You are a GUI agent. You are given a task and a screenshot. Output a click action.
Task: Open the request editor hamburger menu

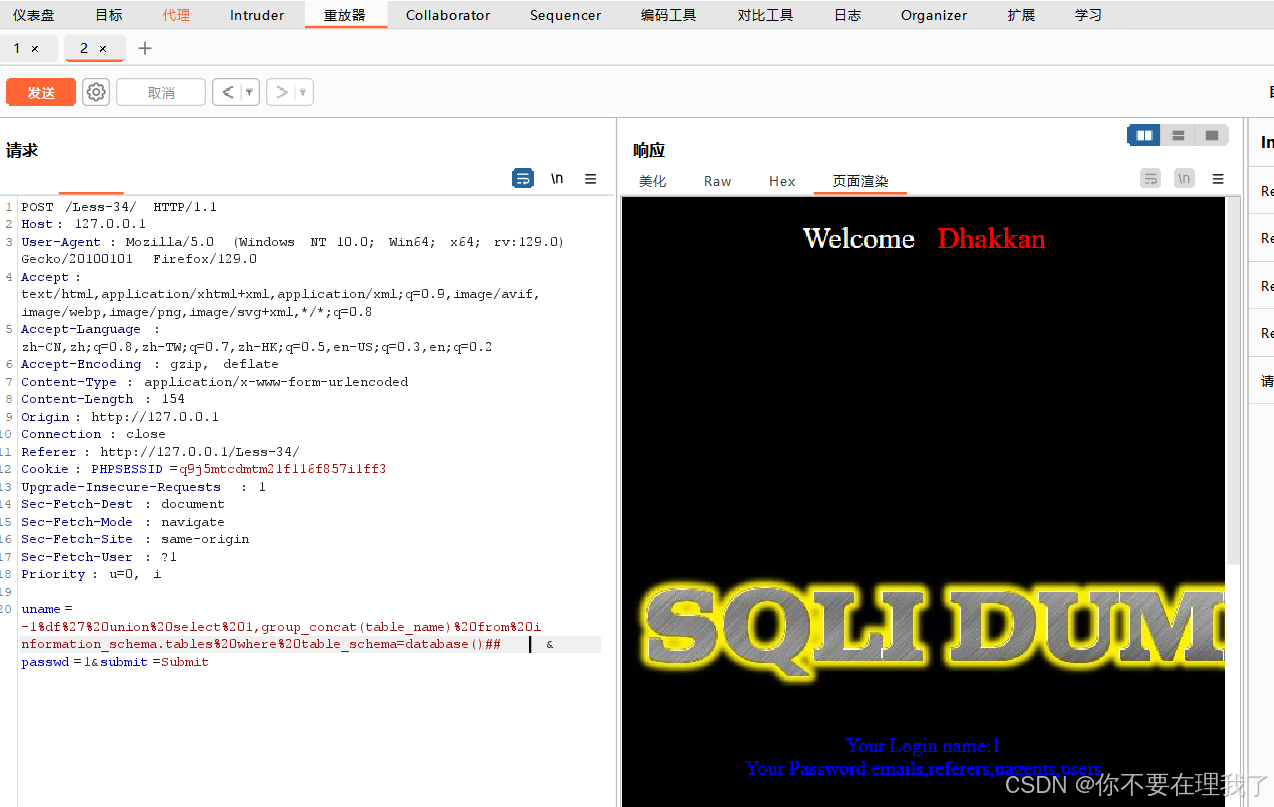click(x=591, y=178)
